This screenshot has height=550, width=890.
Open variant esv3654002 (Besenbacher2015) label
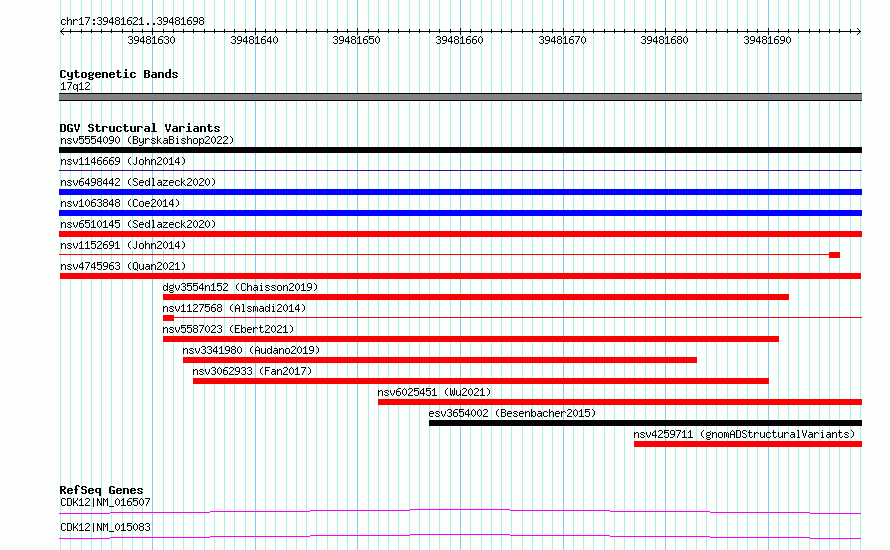[x=512, y=413]
